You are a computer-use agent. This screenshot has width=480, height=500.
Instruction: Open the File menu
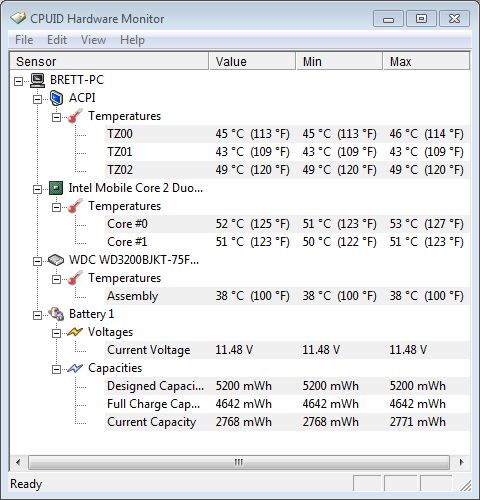(x=24, y=40)
